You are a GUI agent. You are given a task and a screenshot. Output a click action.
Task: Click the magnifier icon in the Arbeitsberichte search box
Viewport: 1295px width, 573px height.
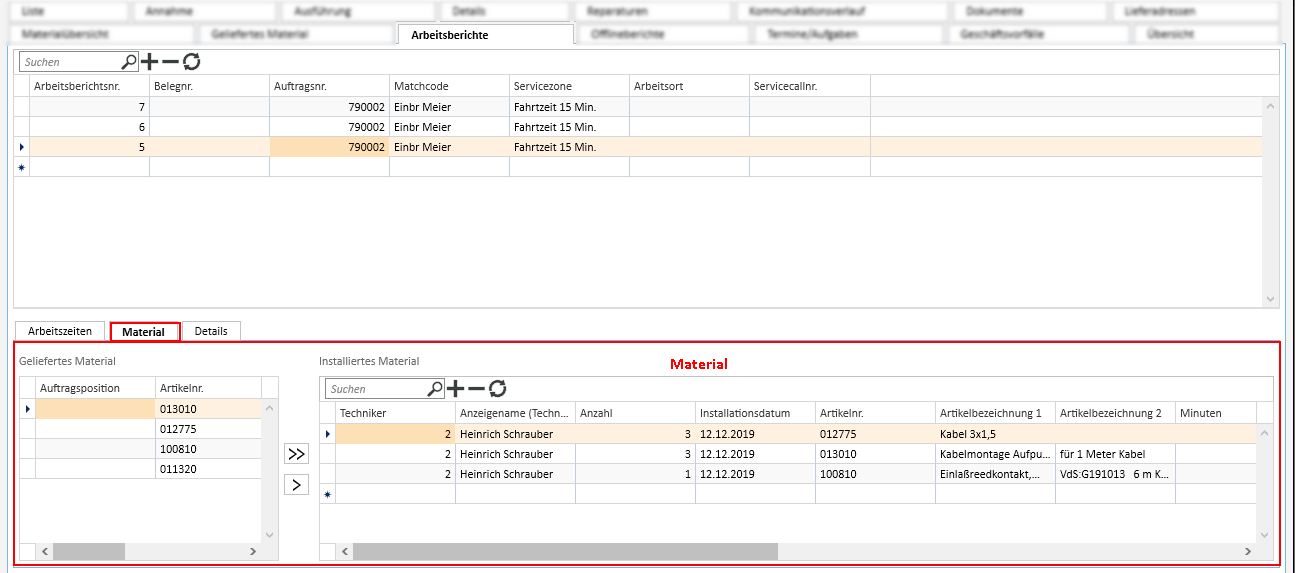129,62
